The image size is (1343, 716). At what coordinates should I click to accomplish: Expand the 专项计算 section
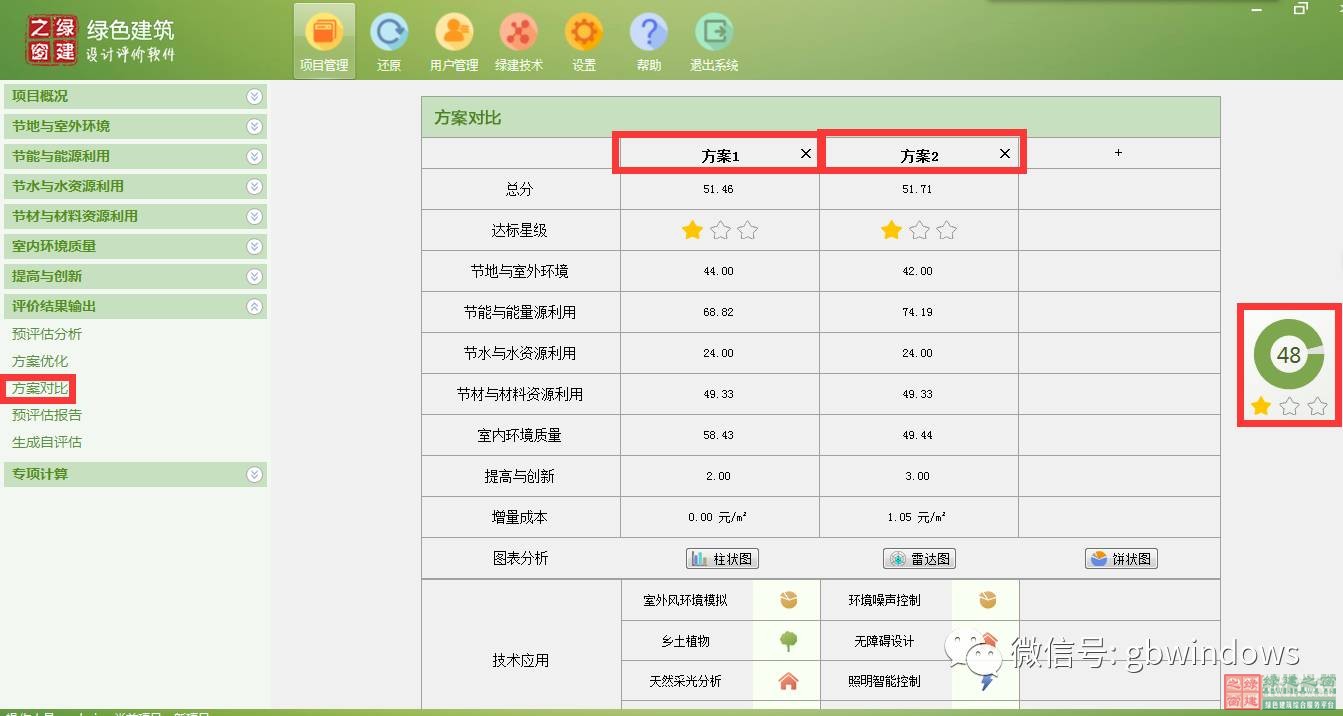[x=254, y=474]
